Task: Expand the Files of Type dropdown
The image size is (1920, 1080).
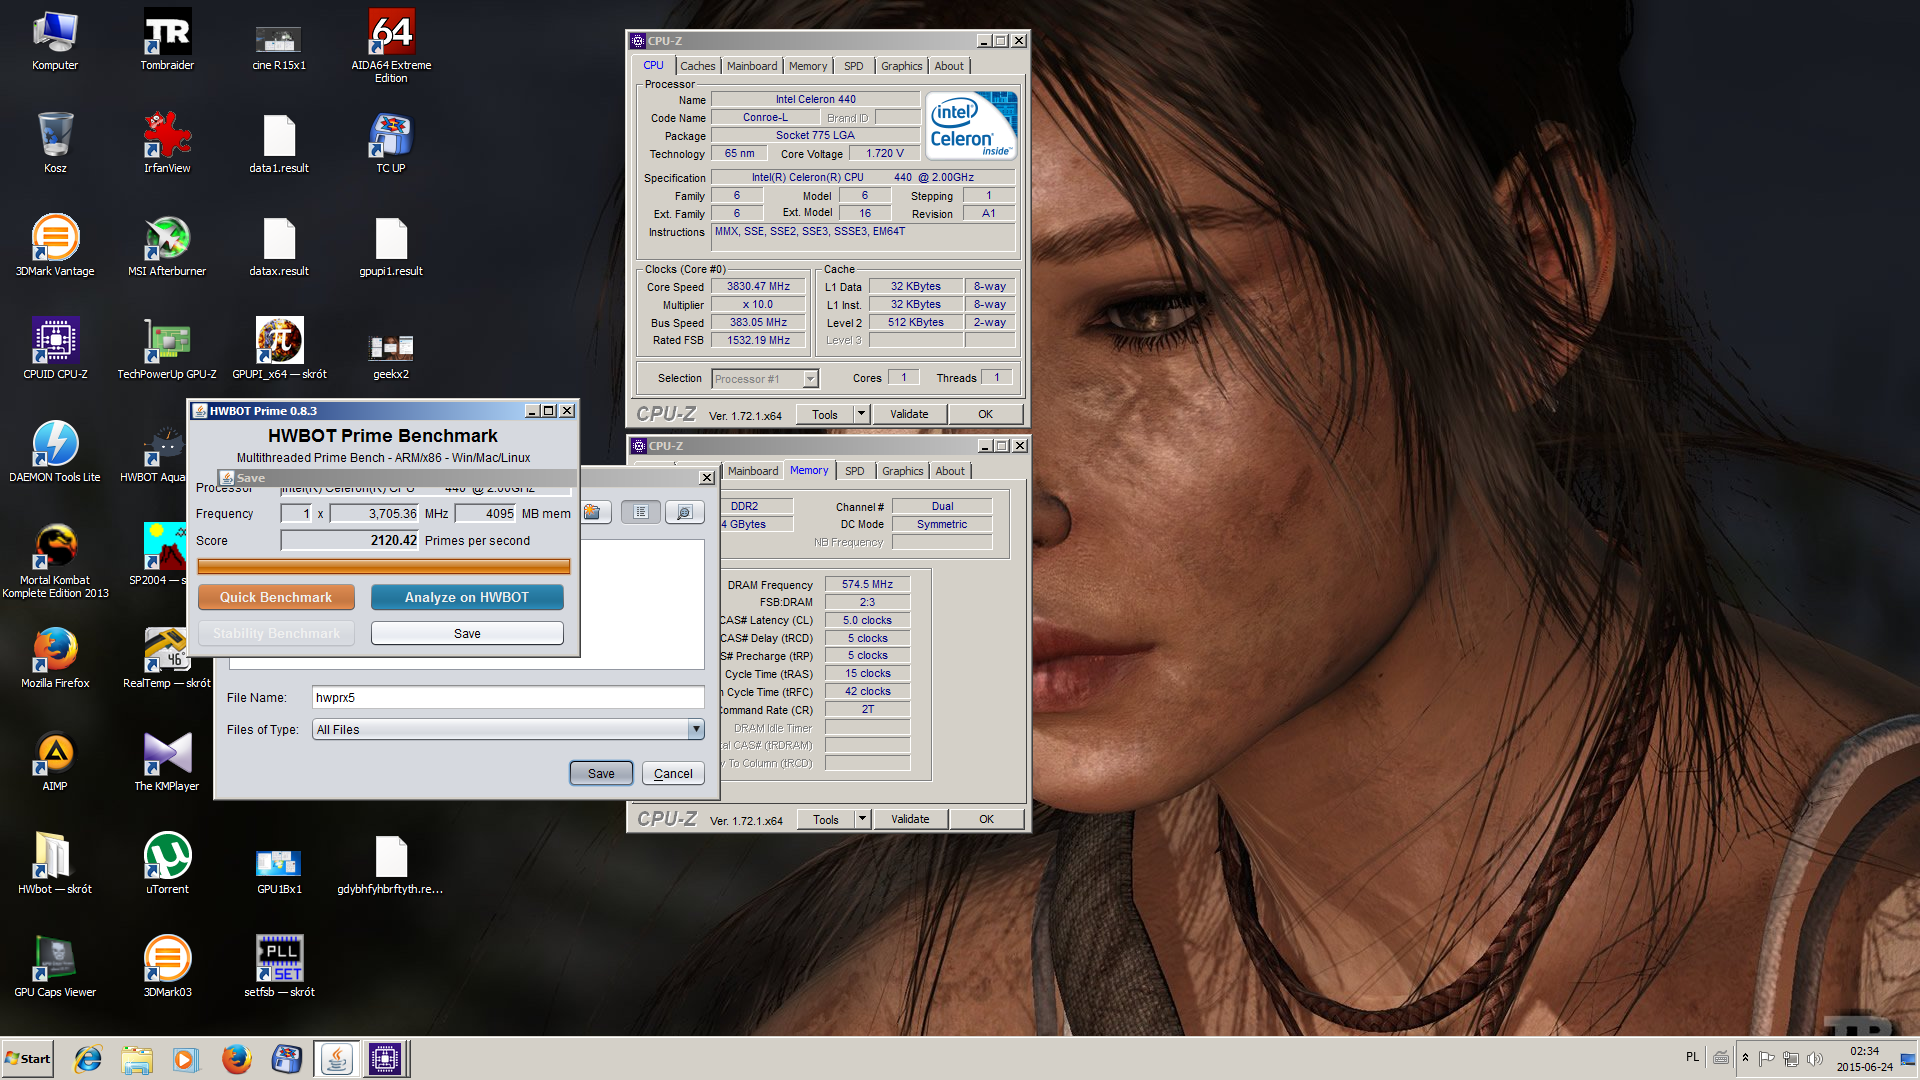Action: coord(696,729)
